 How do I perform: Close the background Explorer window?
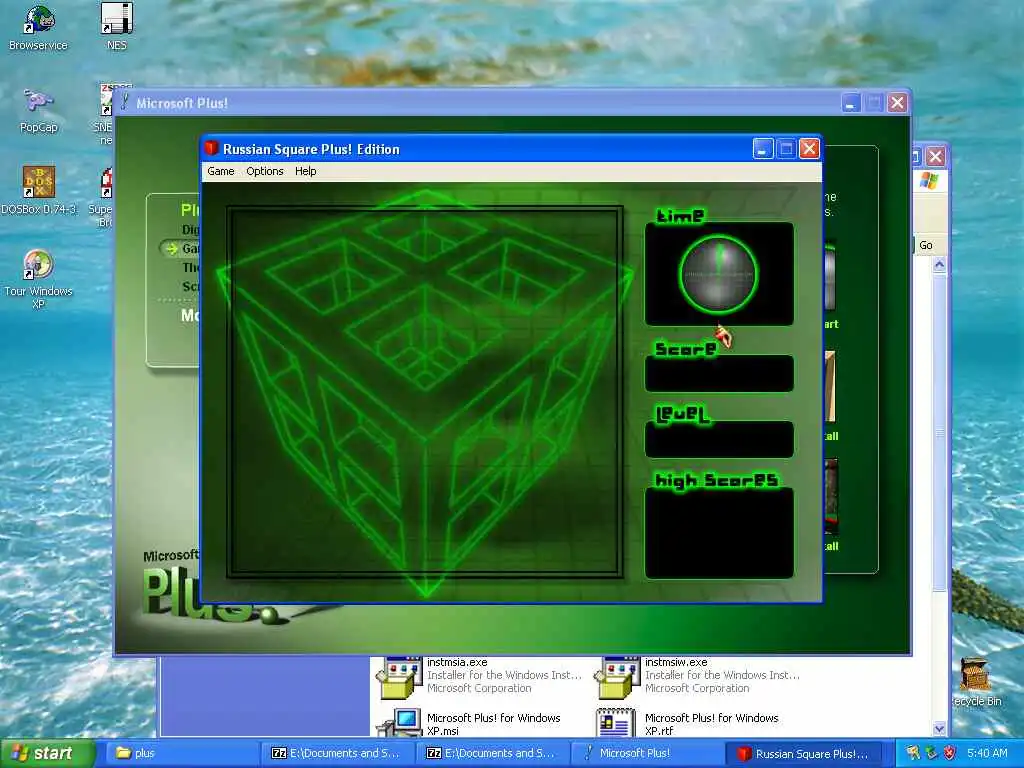coord(935,156)
